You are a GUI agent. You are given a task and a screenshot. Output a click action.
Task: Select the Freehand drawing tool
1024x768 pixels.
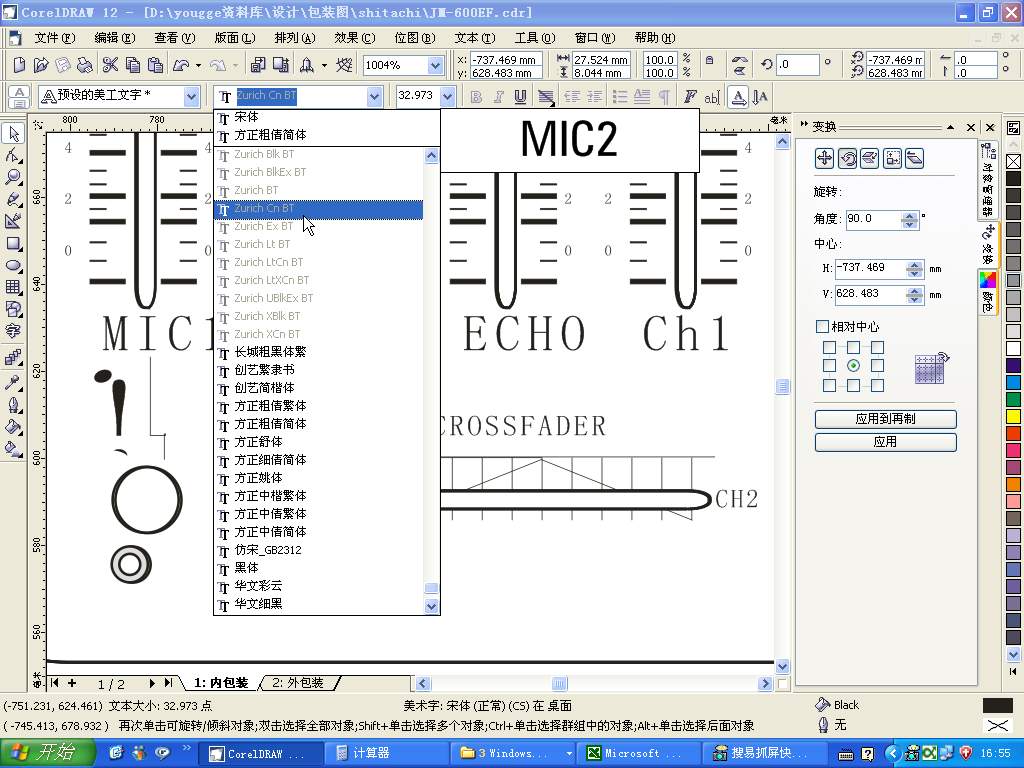[13, 199]
